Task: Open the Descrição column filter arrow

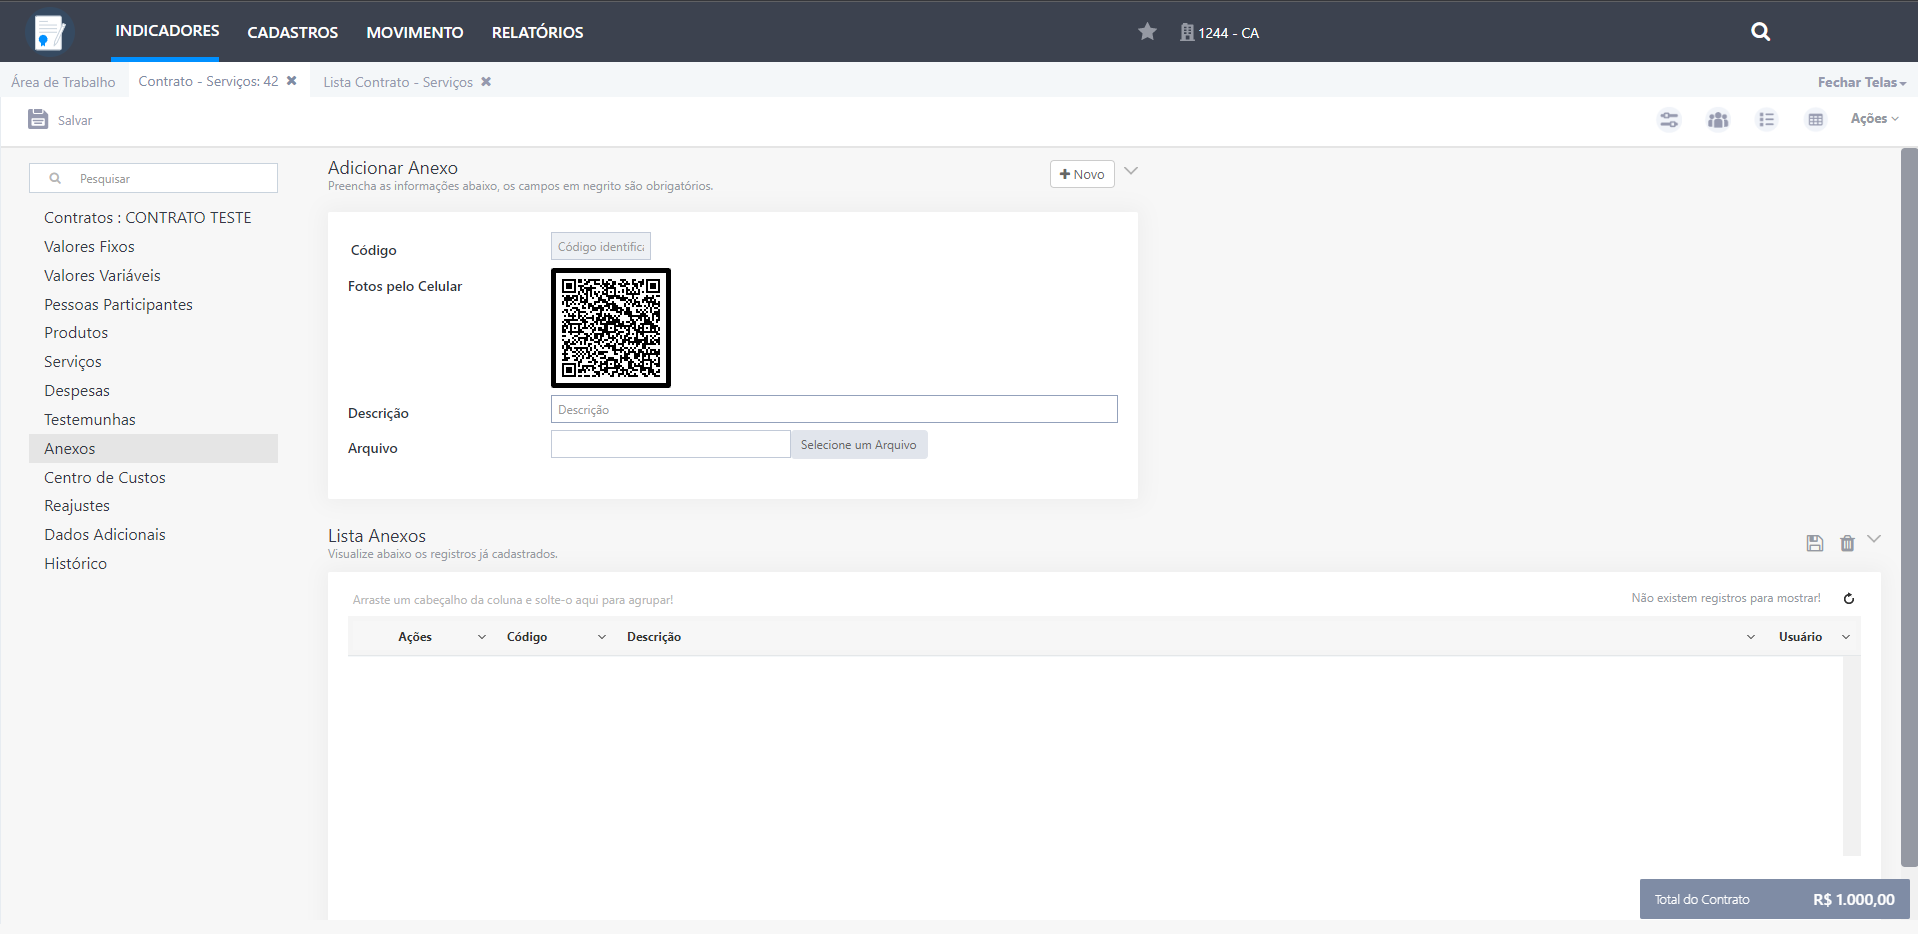Action: 1751,637
